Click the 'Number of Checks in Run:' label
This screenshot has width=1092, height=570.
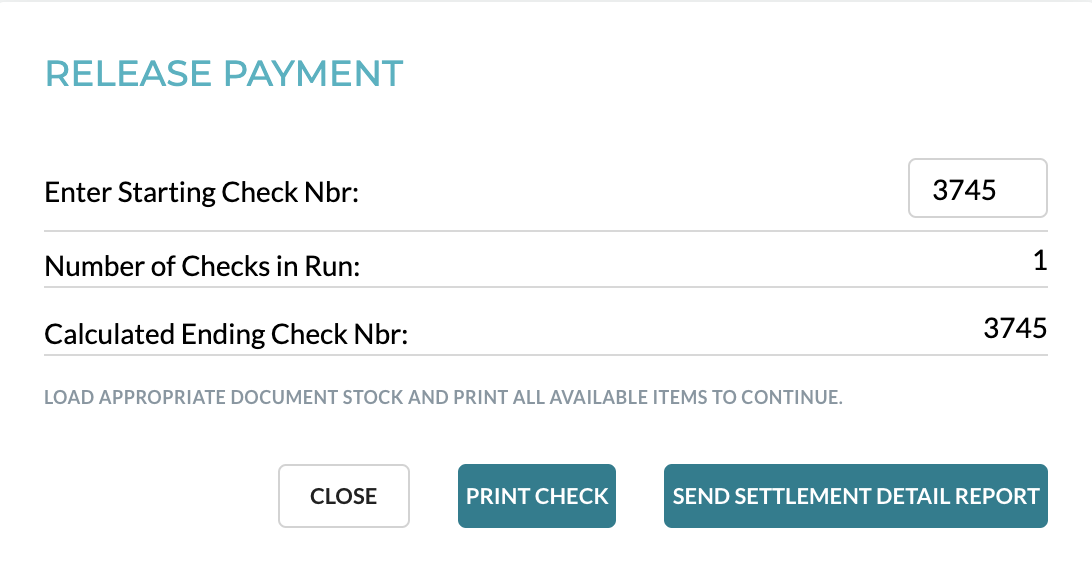[202, 267]
